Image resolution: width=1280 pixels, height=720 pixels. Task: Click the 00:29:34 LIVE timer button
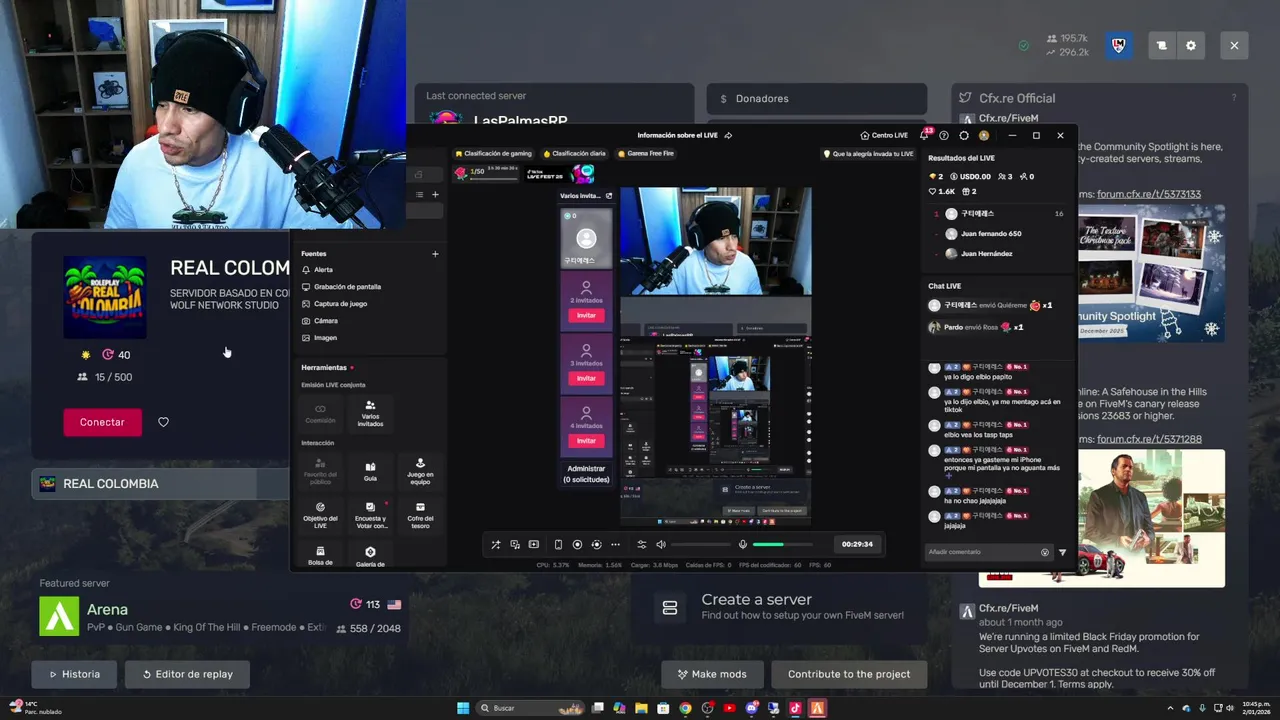[x=857, y=544]
